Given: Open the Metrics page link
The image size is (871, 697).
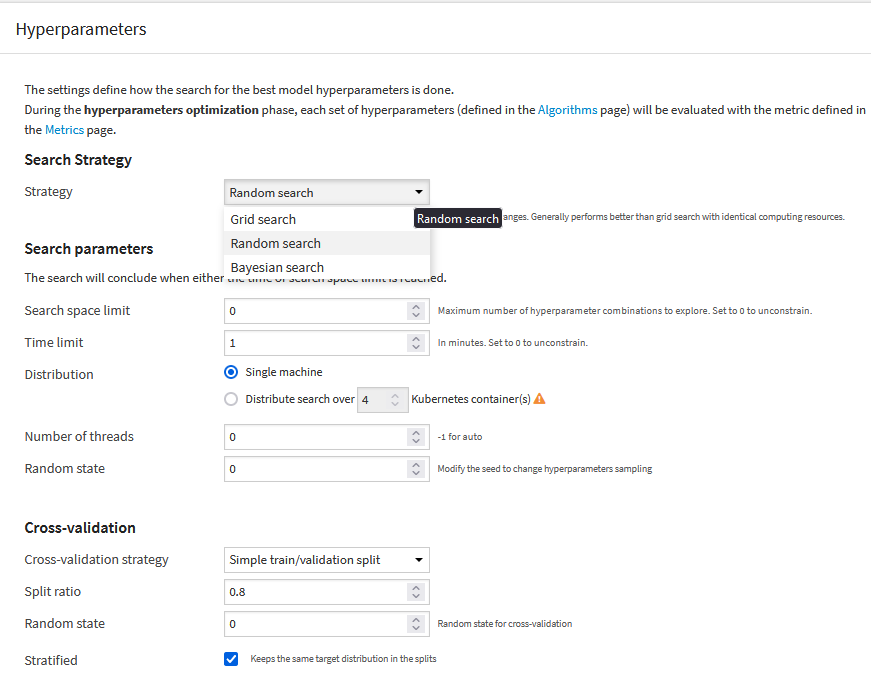Looking at the screenshot, I should click(x=64, y=129).
